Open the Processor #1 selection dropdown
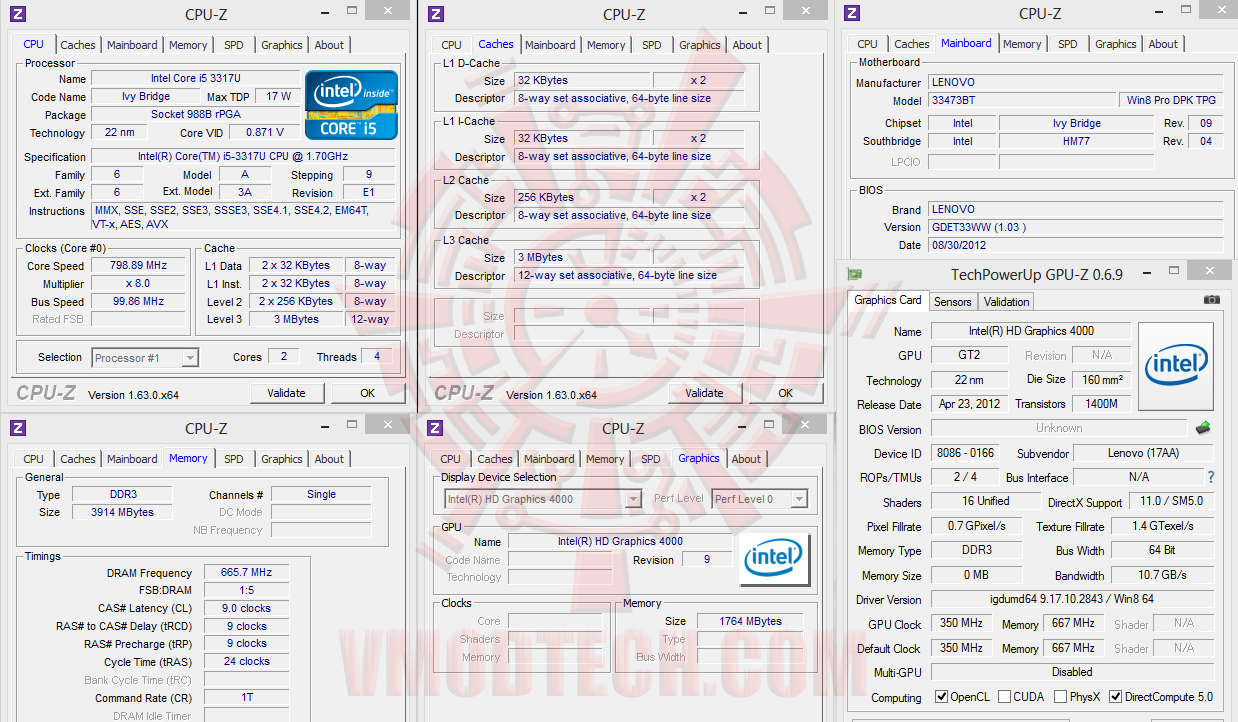Screen dimensions: 1238x722 145,357
